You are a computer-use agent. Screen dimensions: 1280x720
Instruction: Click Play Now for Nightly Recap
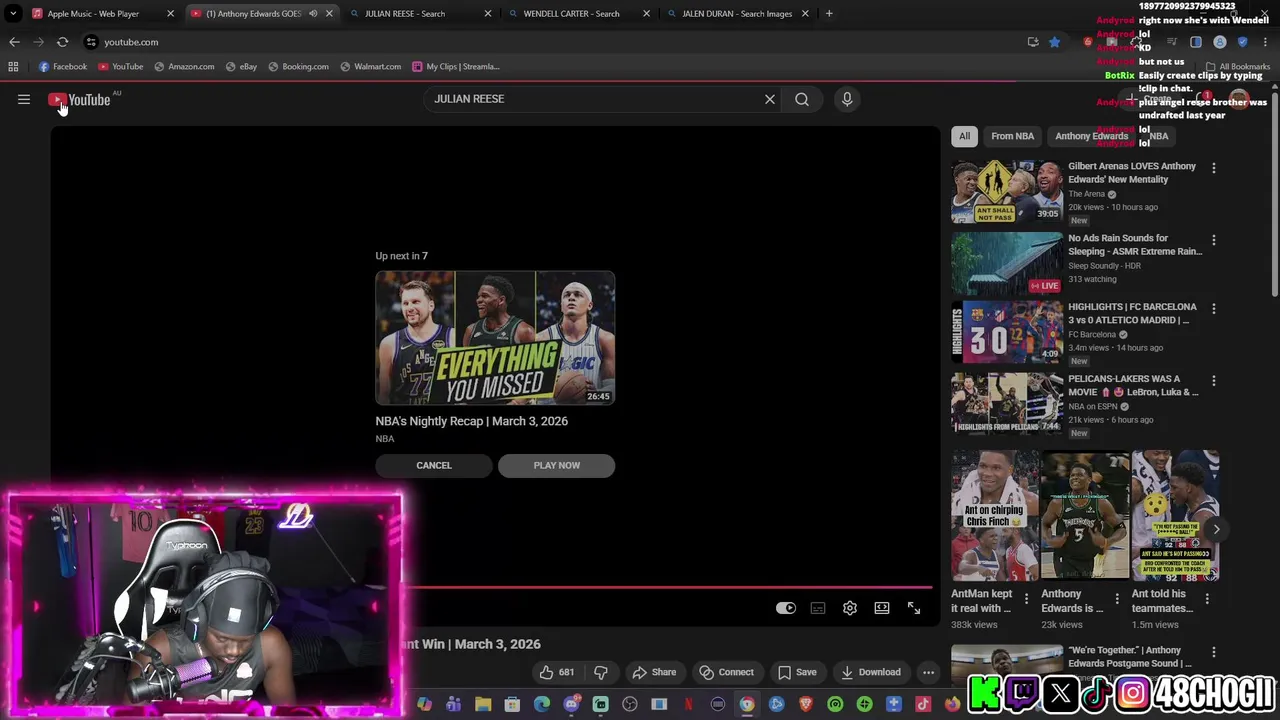(557, 465)
